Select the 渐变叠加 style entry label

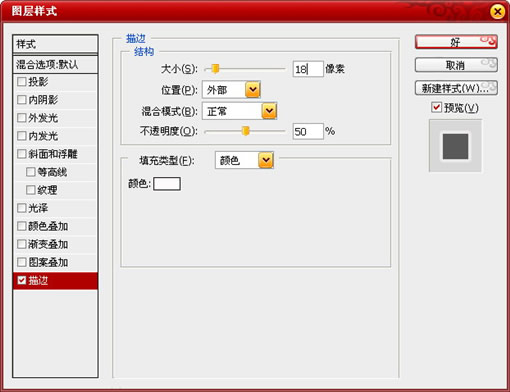48,244
